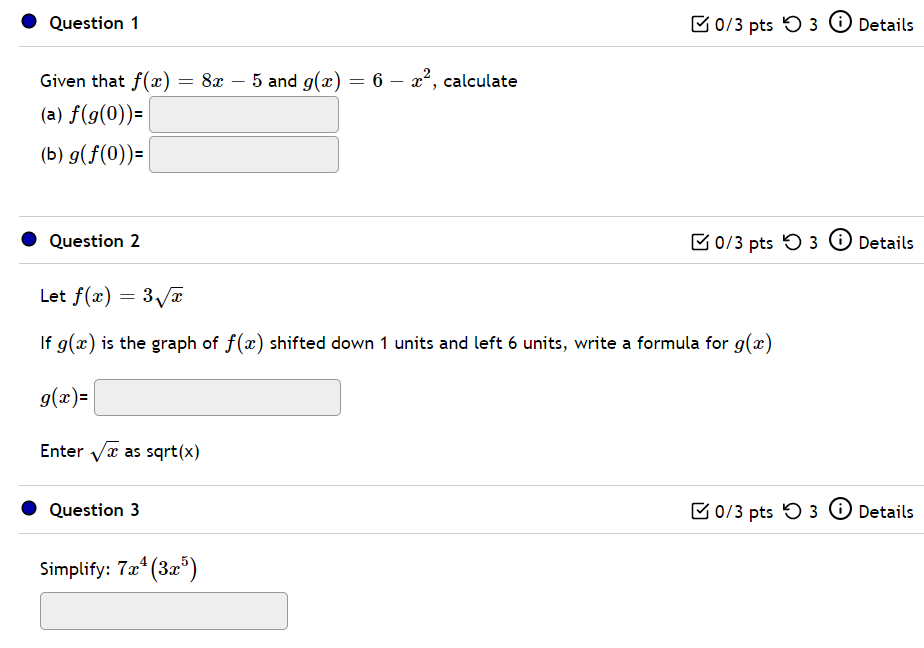Click the info icon for Question 3 details

click(840, 509)
